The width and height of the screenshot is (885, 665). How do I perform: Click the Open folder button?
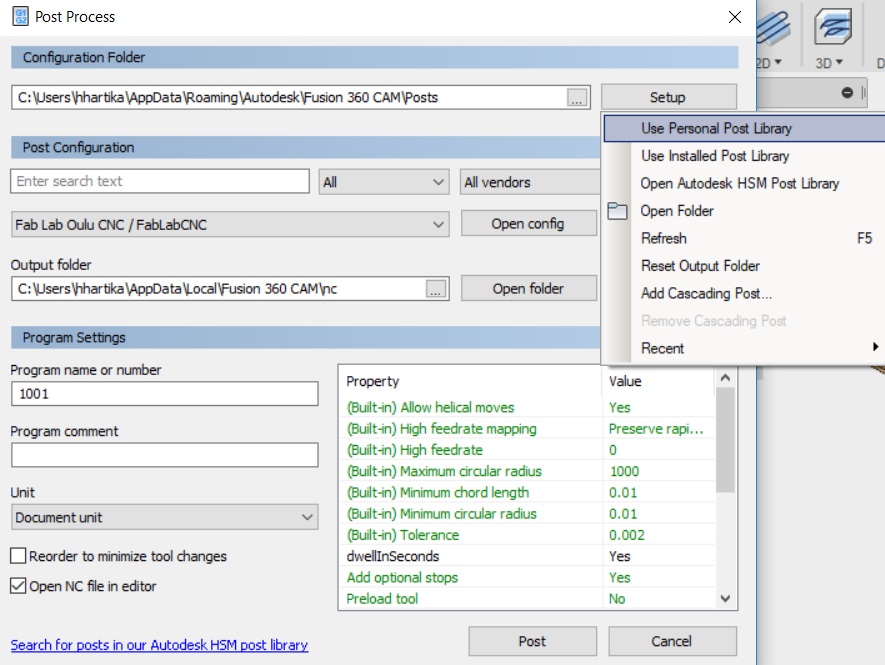click(x=528, y=288)
